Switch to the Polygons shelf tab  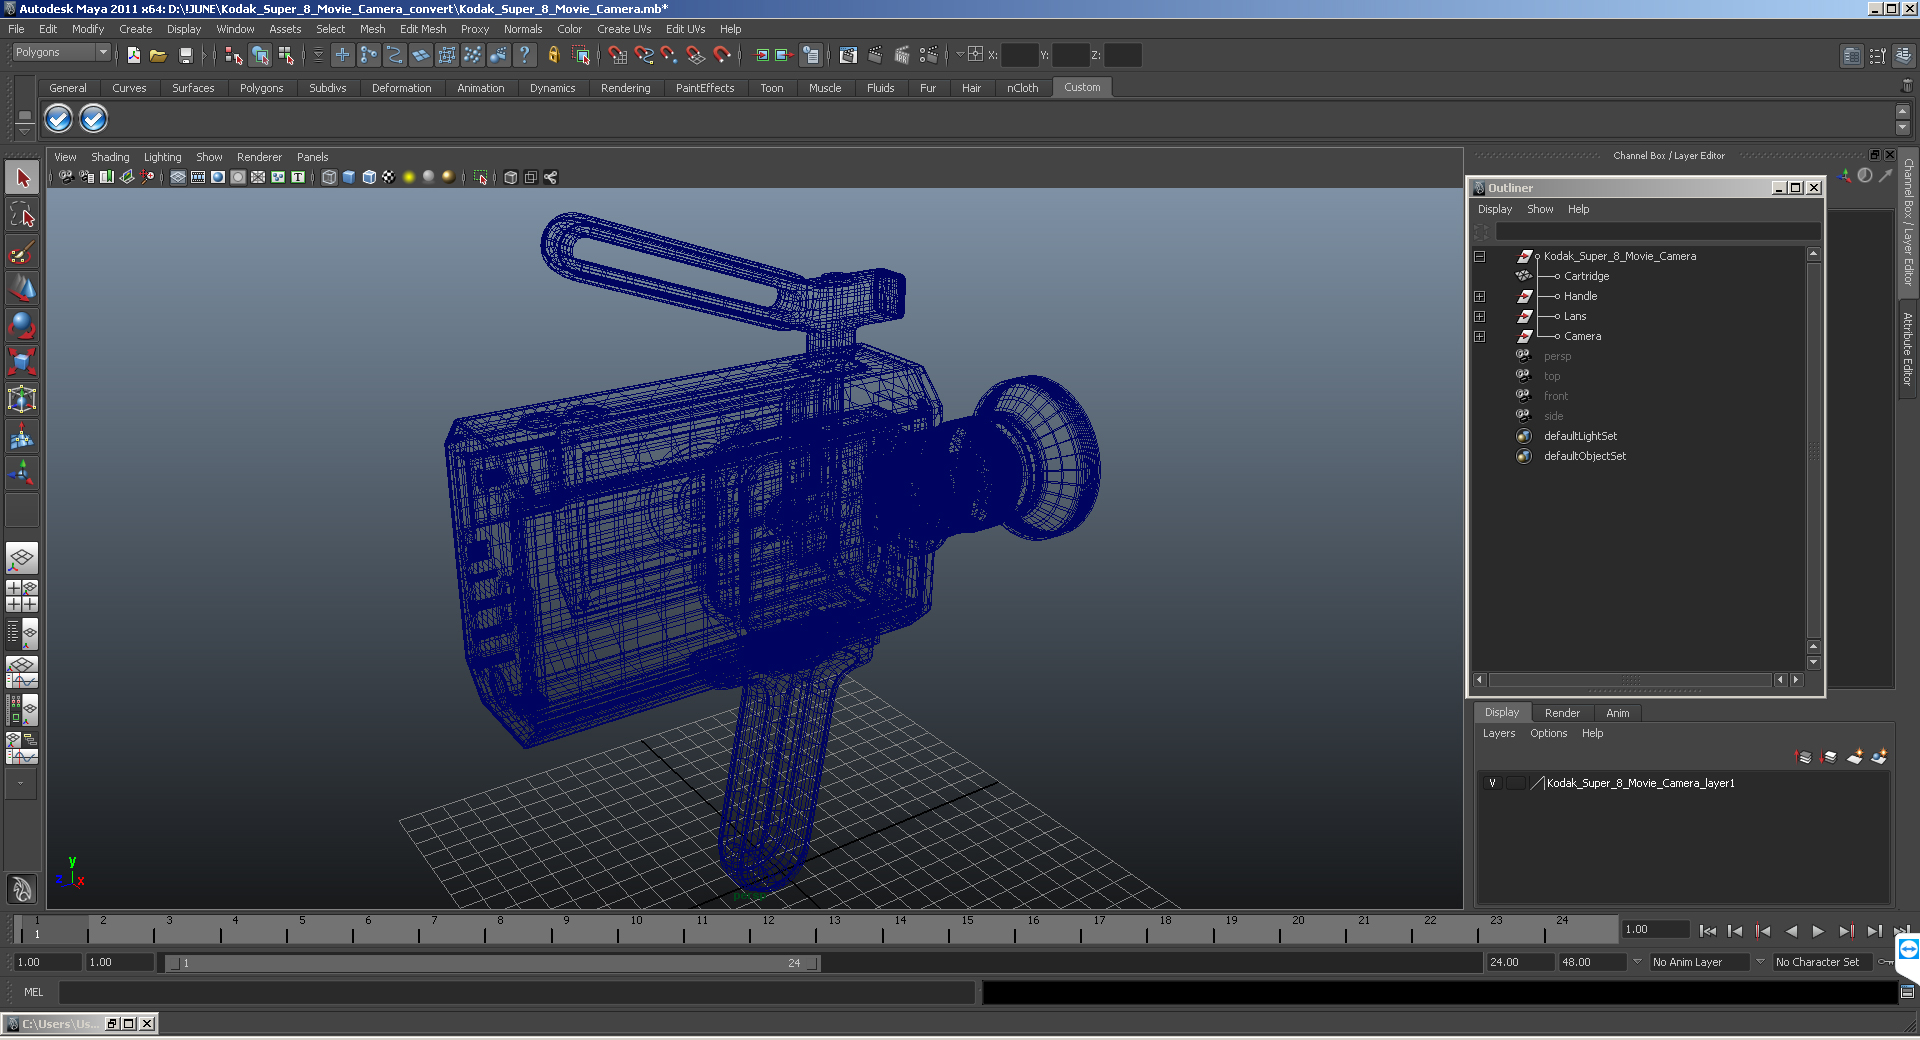tap(261, 88)
